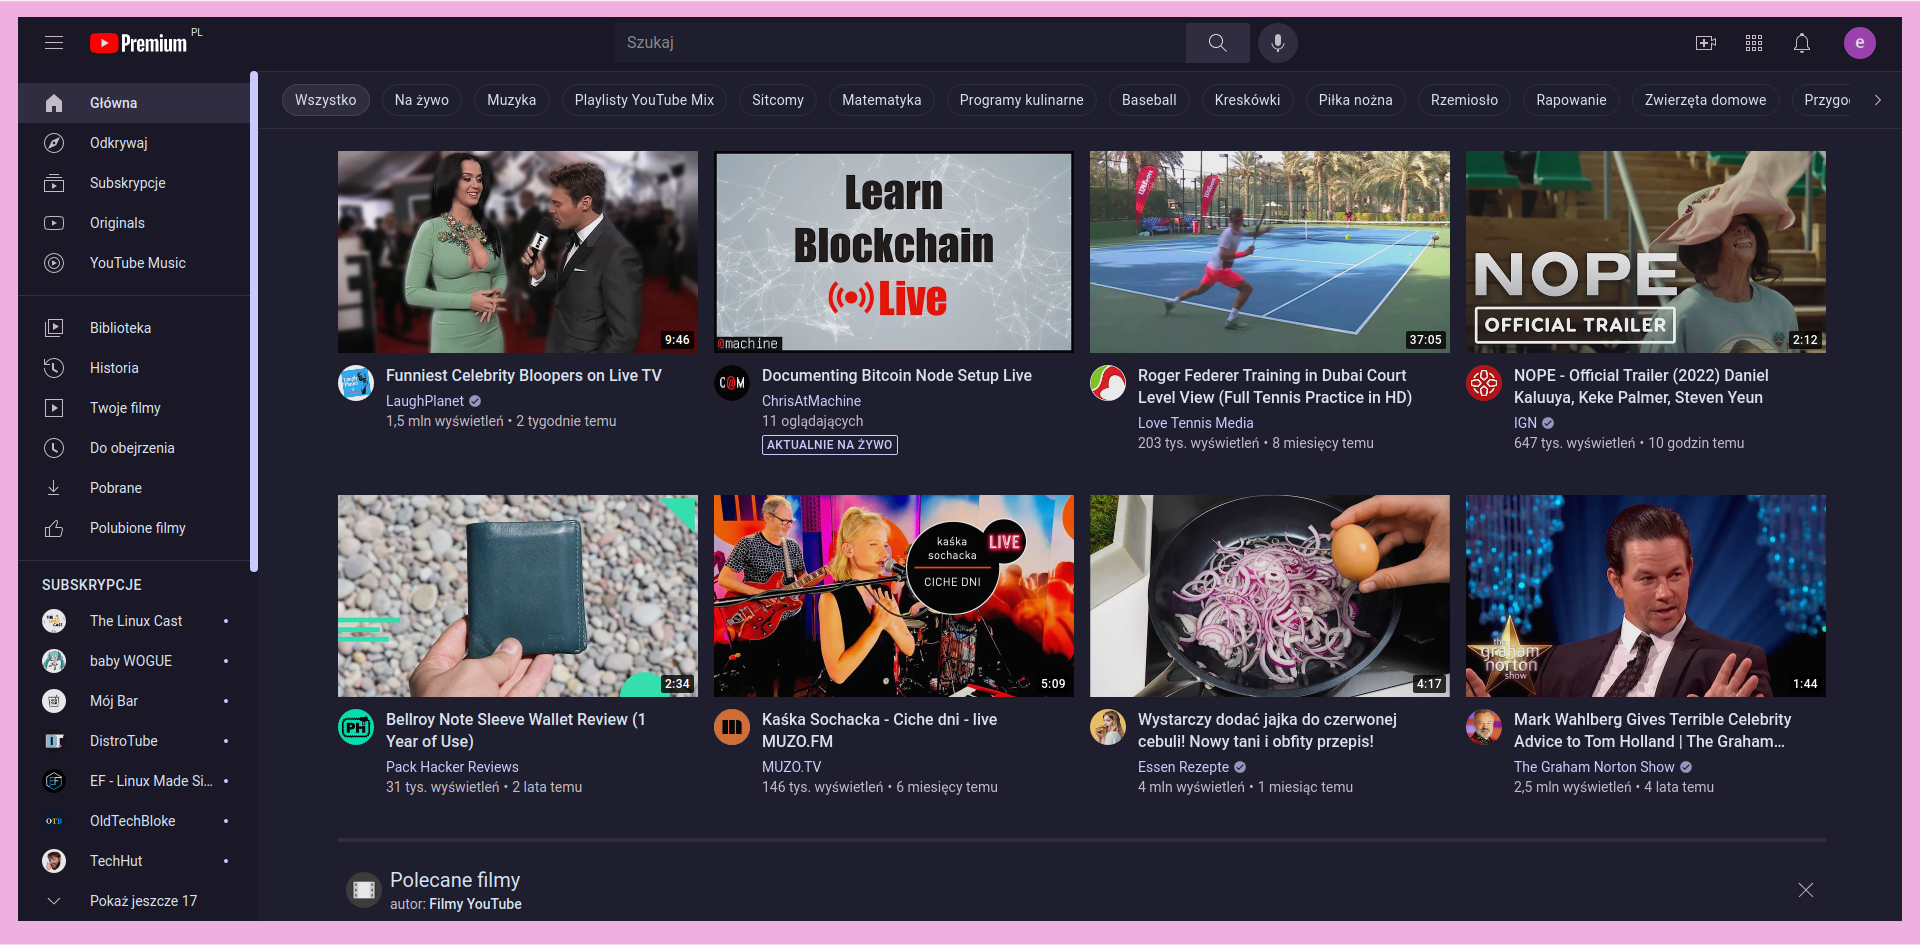Expand Pokaż jeszcze 17 subscriptions
This screenshot has height=945, width=1920.
click(x=134, y=901)
